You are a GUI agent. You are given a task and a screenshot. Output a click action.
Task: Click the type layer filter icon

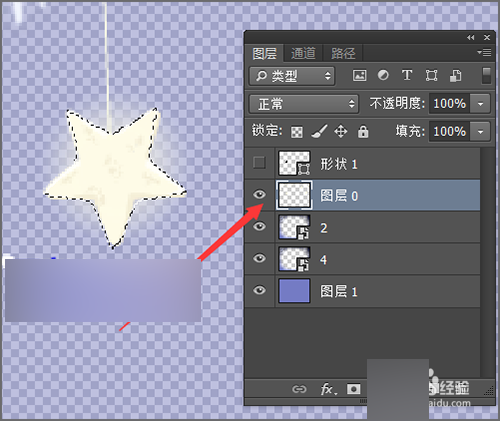[407, 75]
